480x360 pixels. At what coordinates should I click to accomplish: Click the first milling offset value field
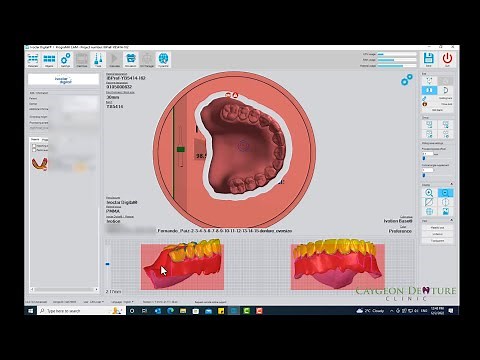[x=428, y=154]
